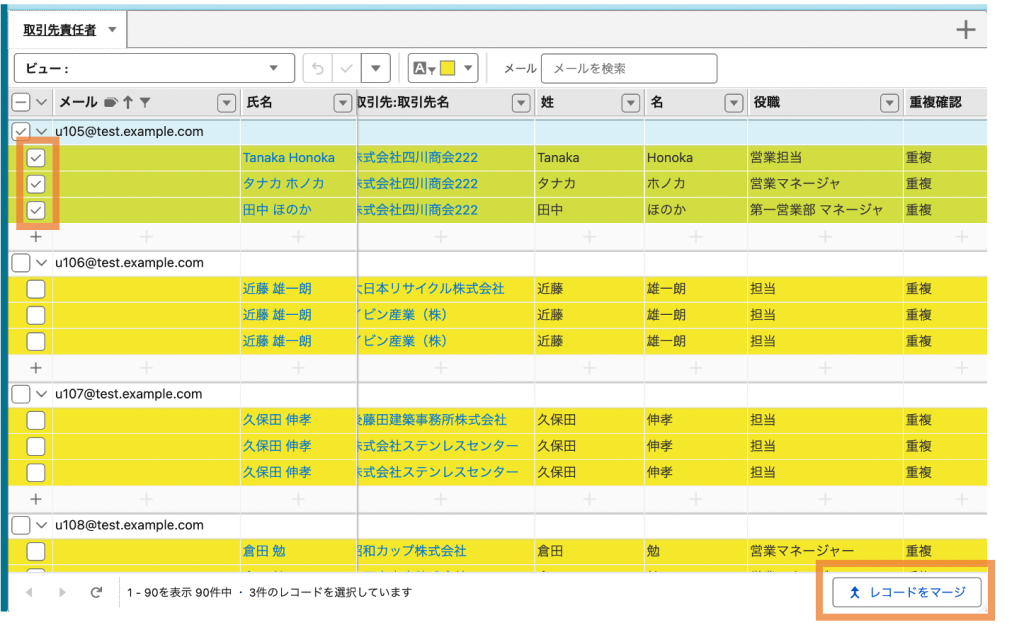The width and height of the screenshot is (1024, 637).
Task: Click the yellow highlight color swatch
Action: coord(448,68)
